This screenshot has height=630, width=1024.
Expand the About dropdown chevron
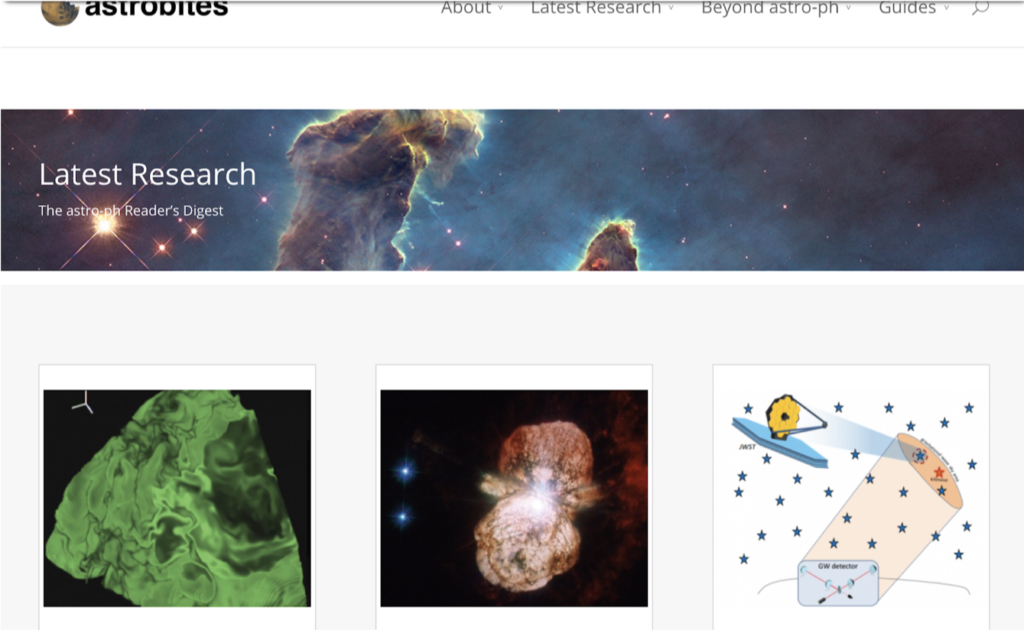click(501, 8)
